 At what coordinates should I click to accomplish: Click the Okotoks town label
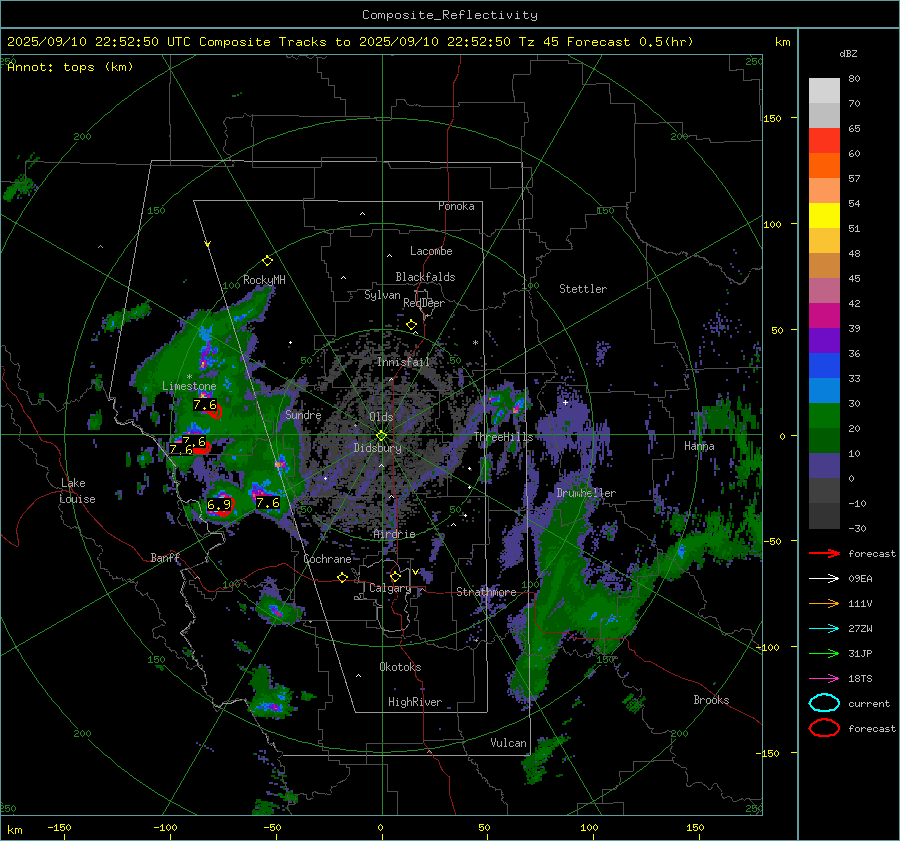point(400,667)
